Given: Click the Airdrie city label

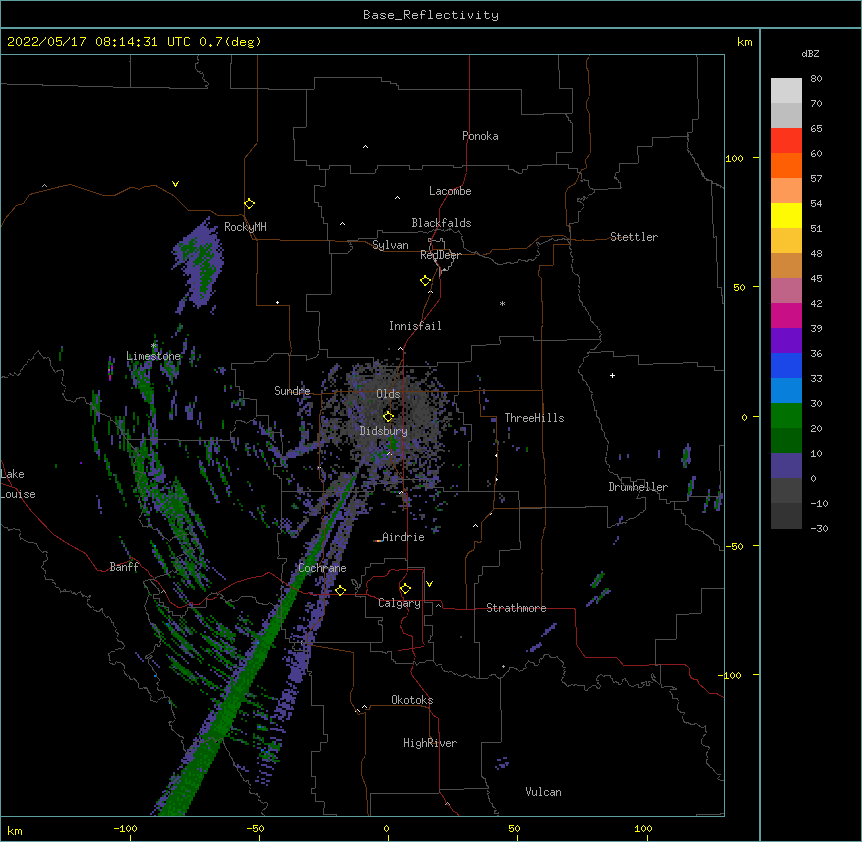Looking at the screenshot, I should coord(403,537).
